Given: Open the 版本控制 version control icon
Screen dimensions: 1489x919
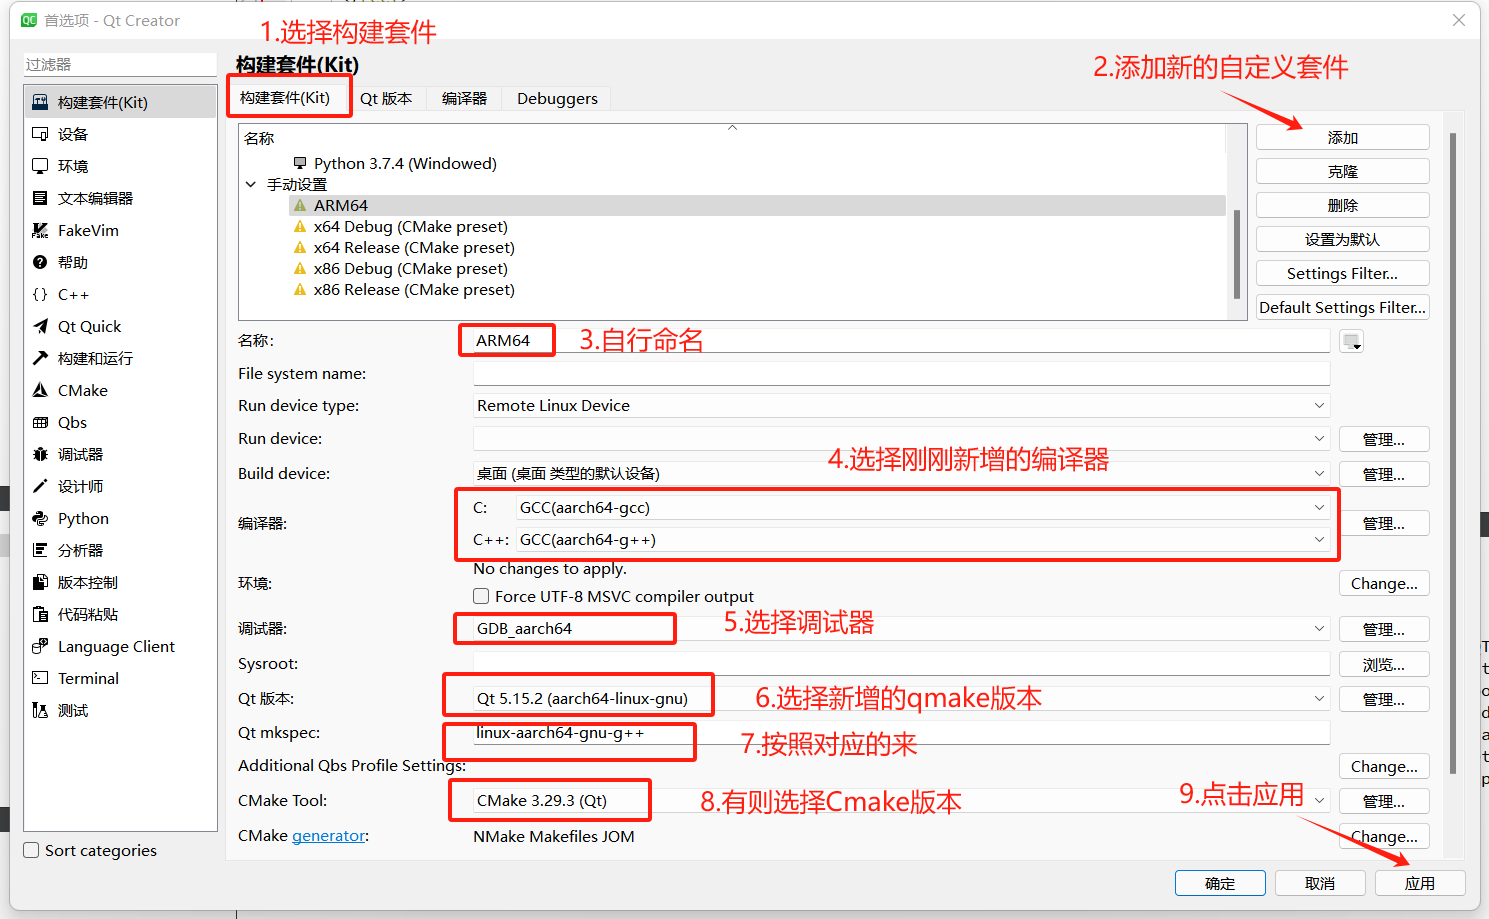Looking at the screenshot, I should [x=40, y=582].
